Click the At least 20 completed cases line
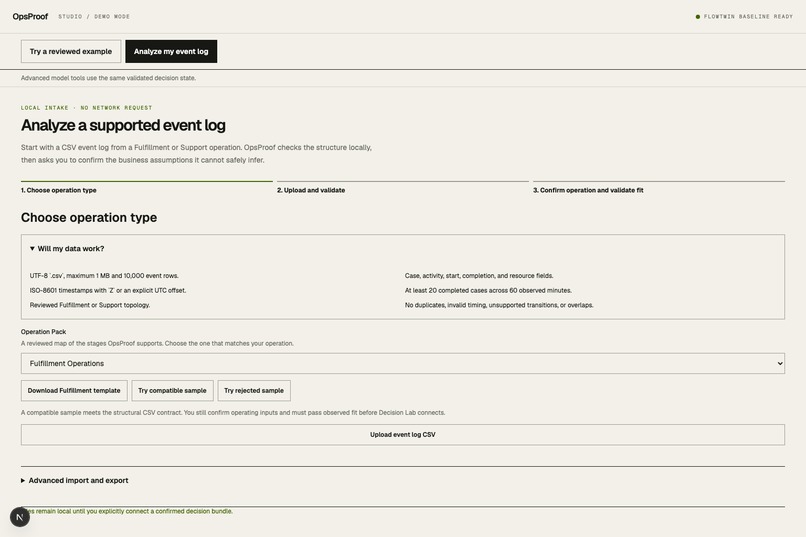The height and width of the screenshot is (537, 806). point(488,290)
